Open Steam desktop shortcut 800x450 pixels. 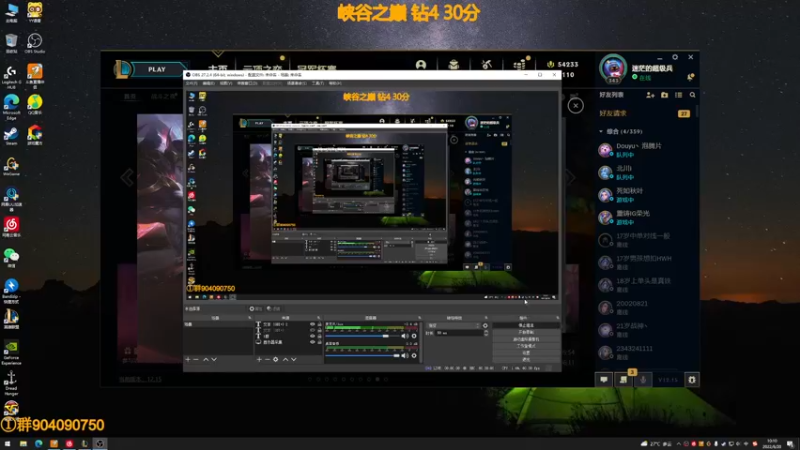click(11, 136)
